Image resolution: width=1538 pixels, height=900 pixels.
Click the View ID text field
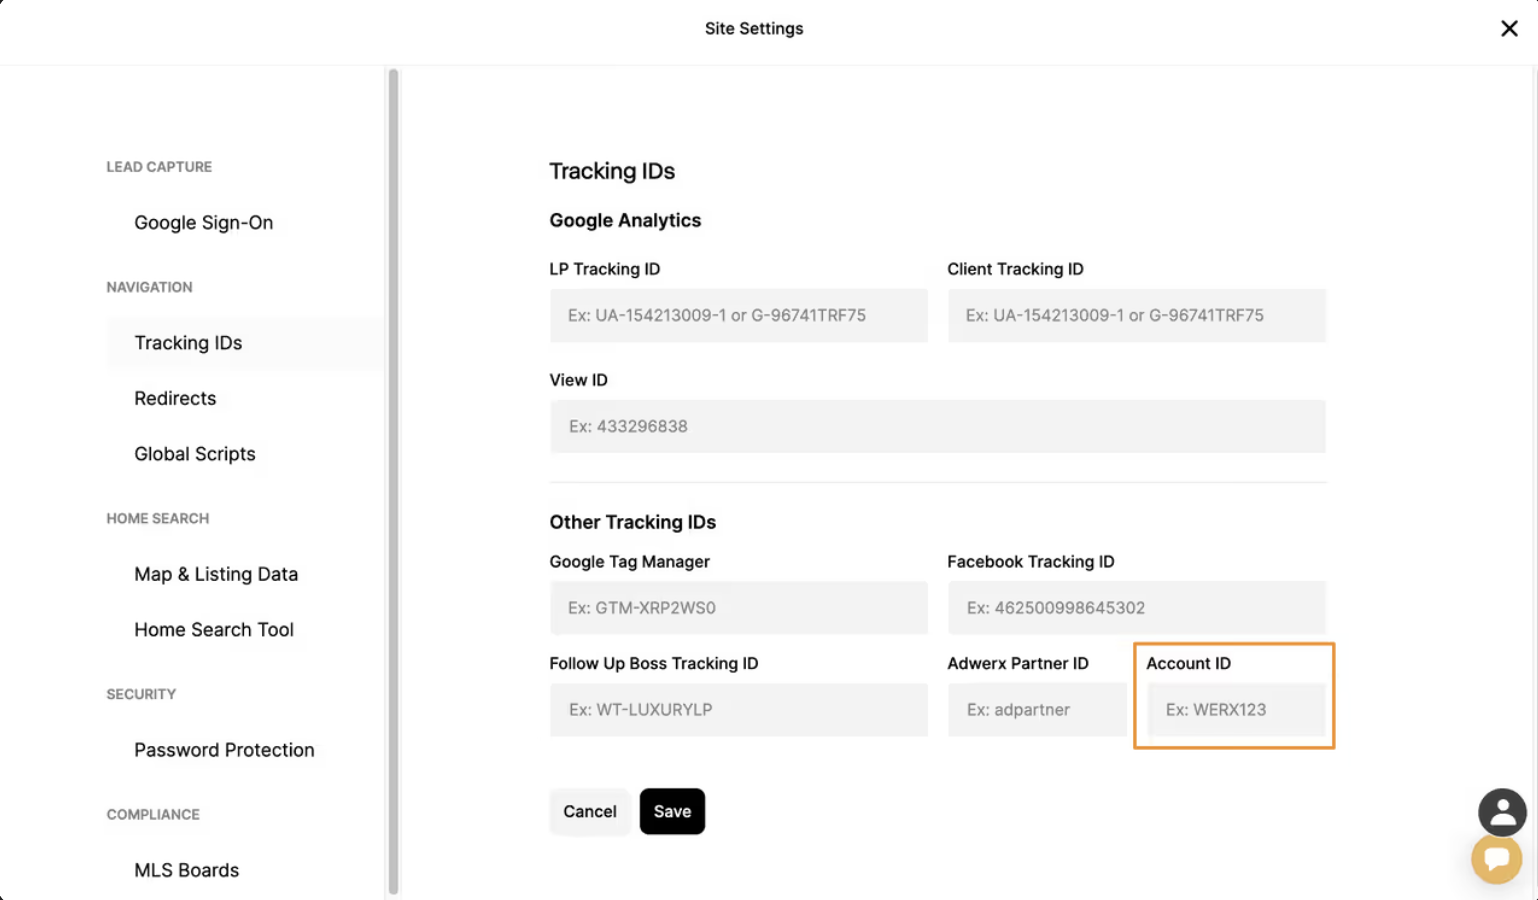pyautogui.click(x=937, y=427)
